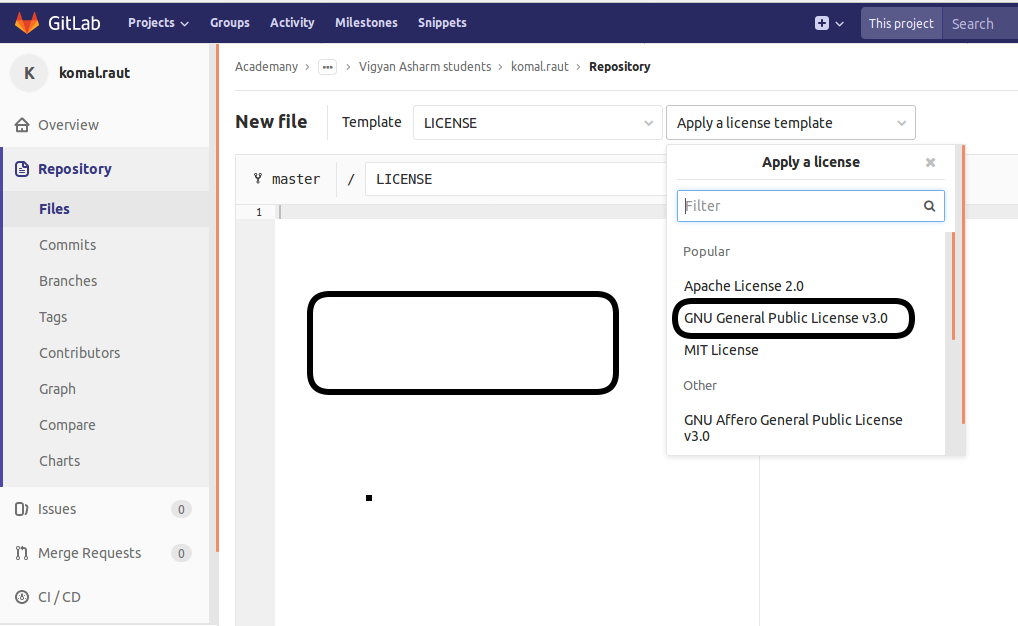
Task: Open the Apply a license template dropdown
Action: 791,123
